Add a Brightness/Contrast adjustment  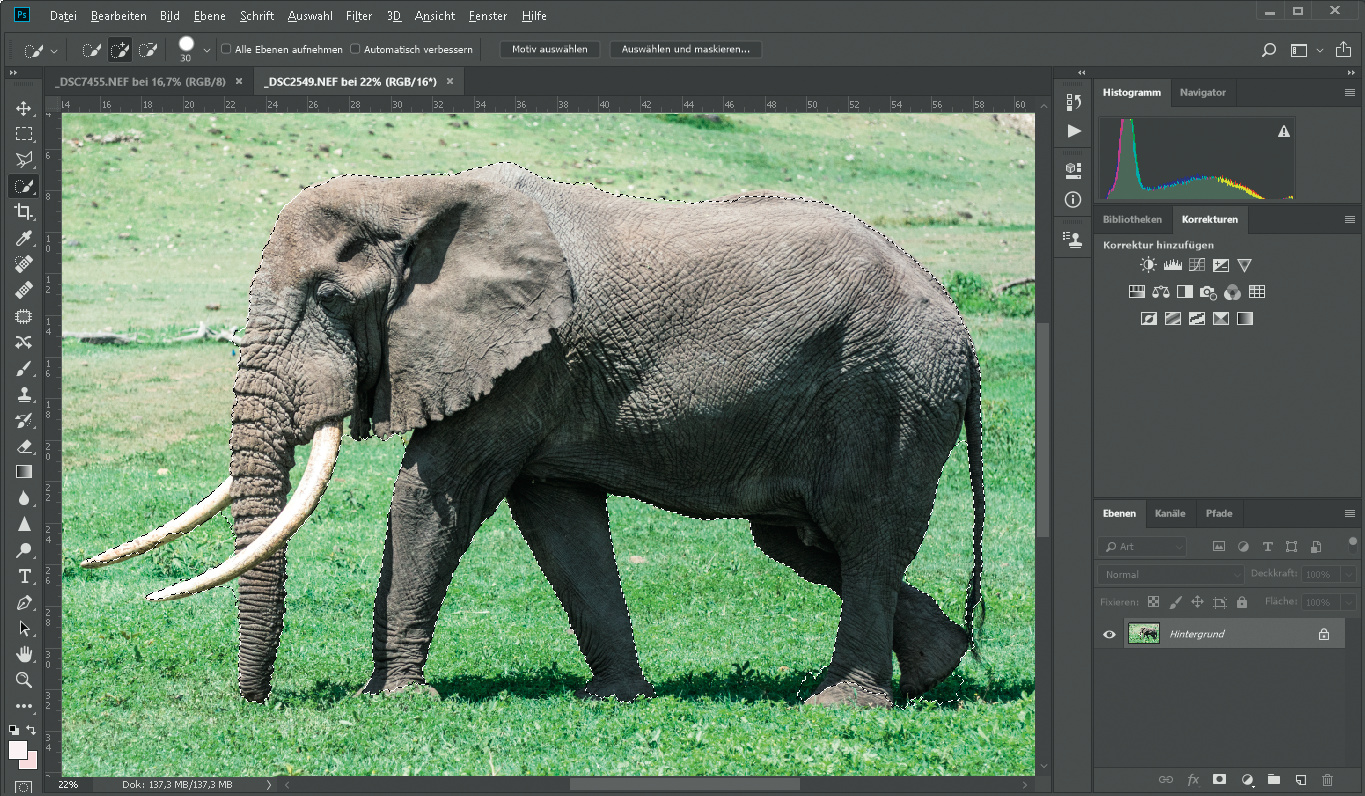[x=1147, y=266]
